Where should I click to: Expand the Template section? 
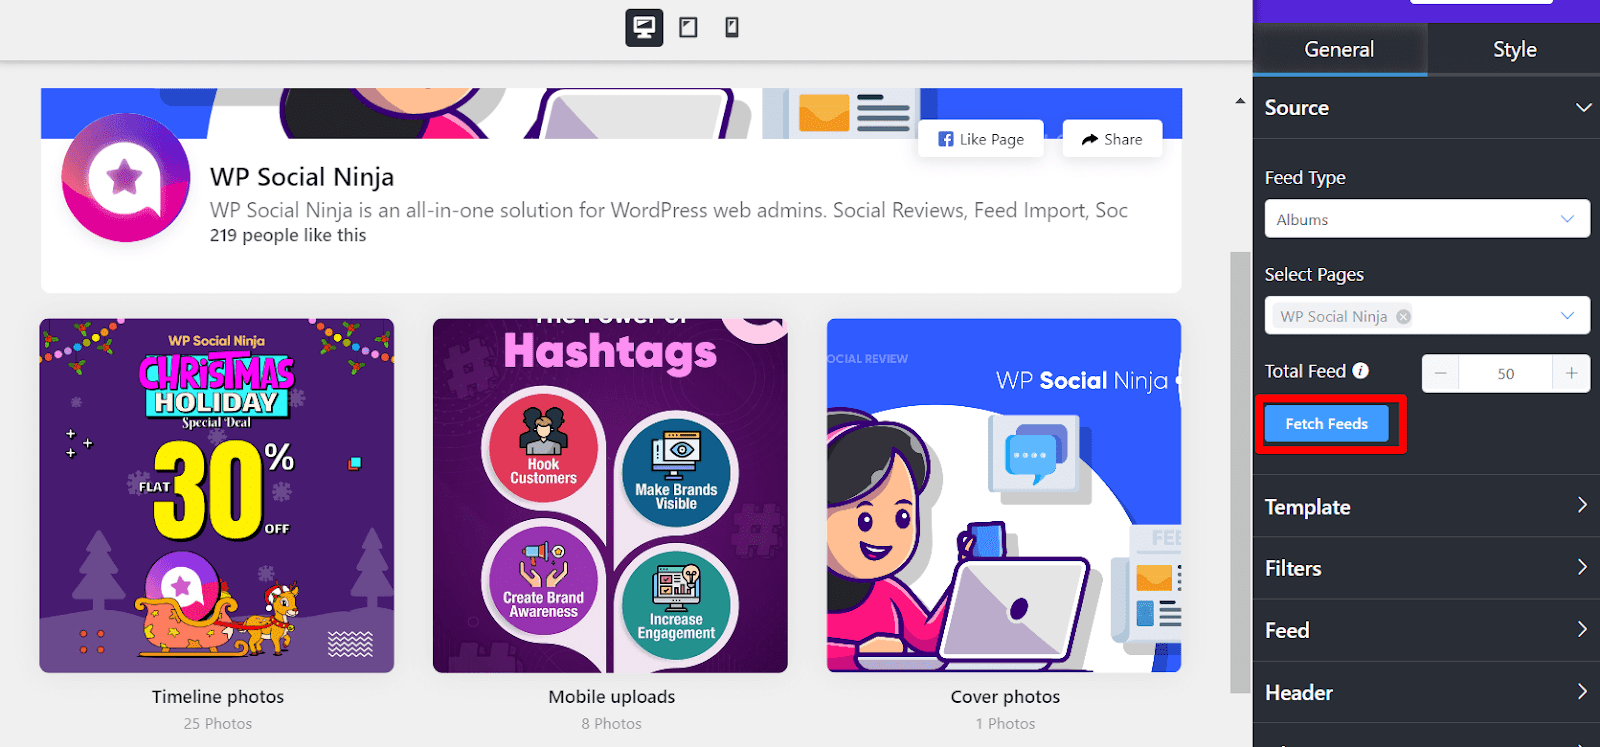point(1426,506)
